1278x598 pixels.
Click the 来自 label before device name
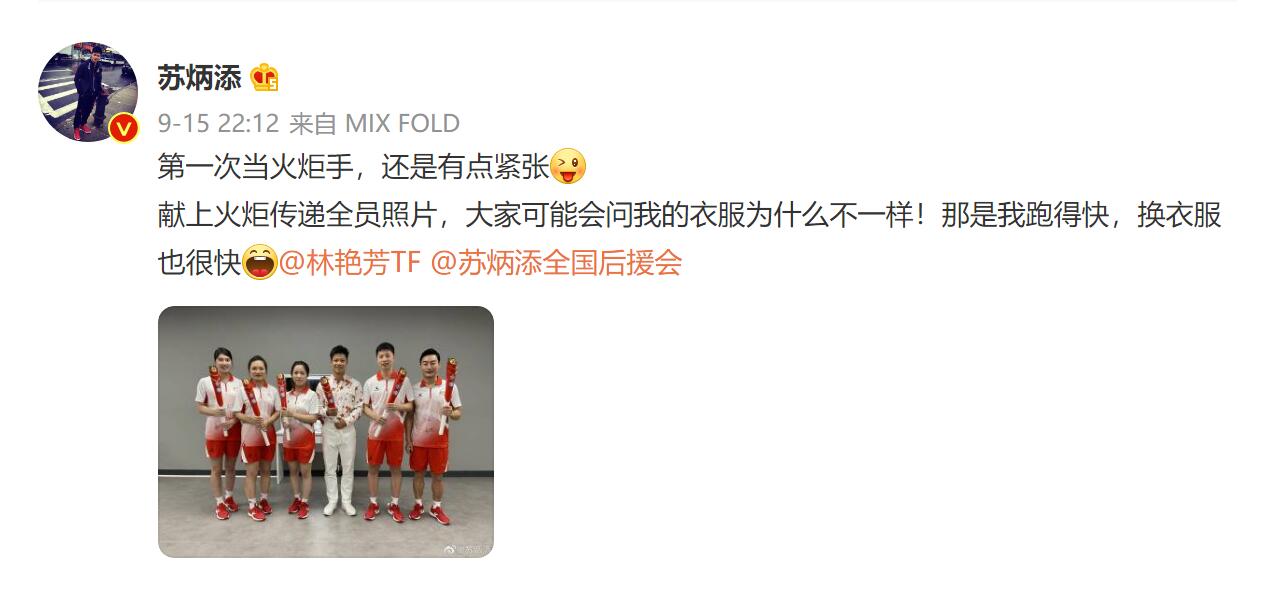(313, 124)
